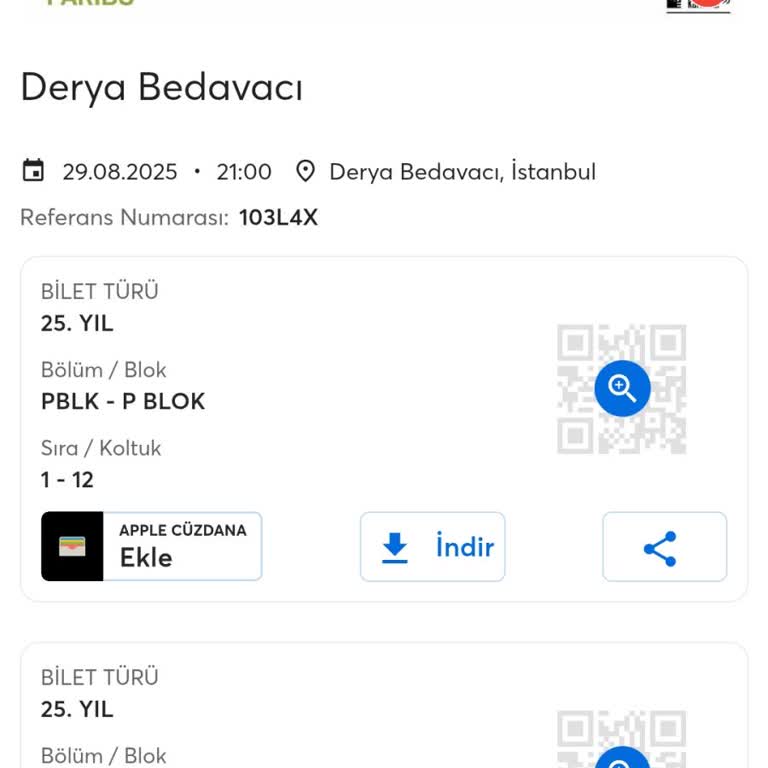The width and height of the screenshot is (768, 768).
Task: Click the venue text Derya Bedavacı, İstanbul
Action: pyautogui.click(x=462, y=172)
